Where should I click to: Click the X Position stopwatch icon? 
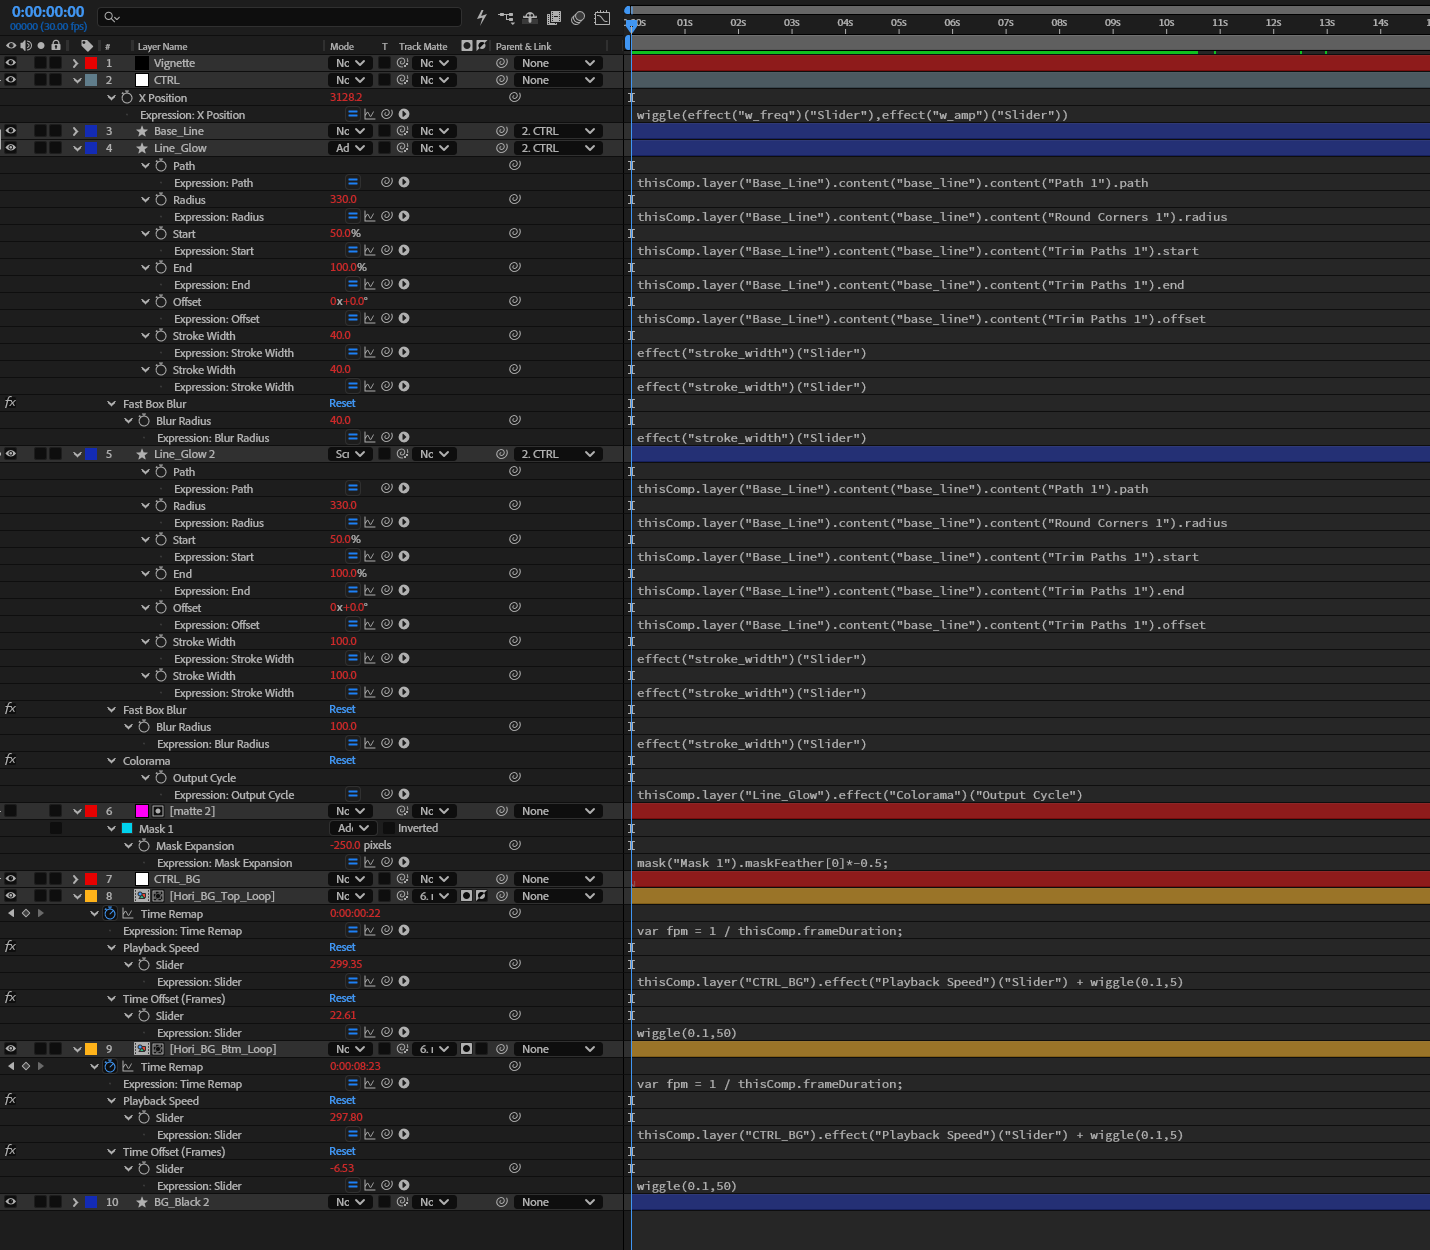(x=127, y=98)
